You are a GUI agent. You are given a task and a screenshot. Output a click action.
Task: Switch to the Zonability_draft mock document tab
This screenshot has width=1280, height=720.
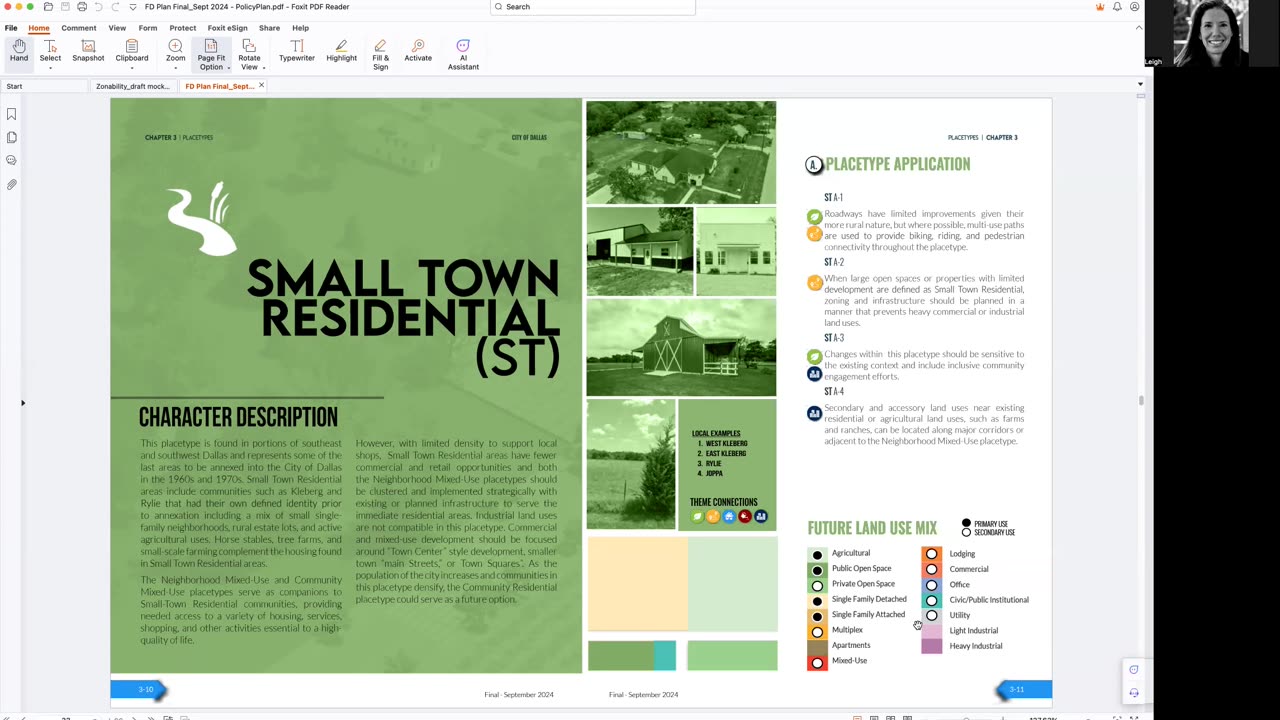(133, 86)
